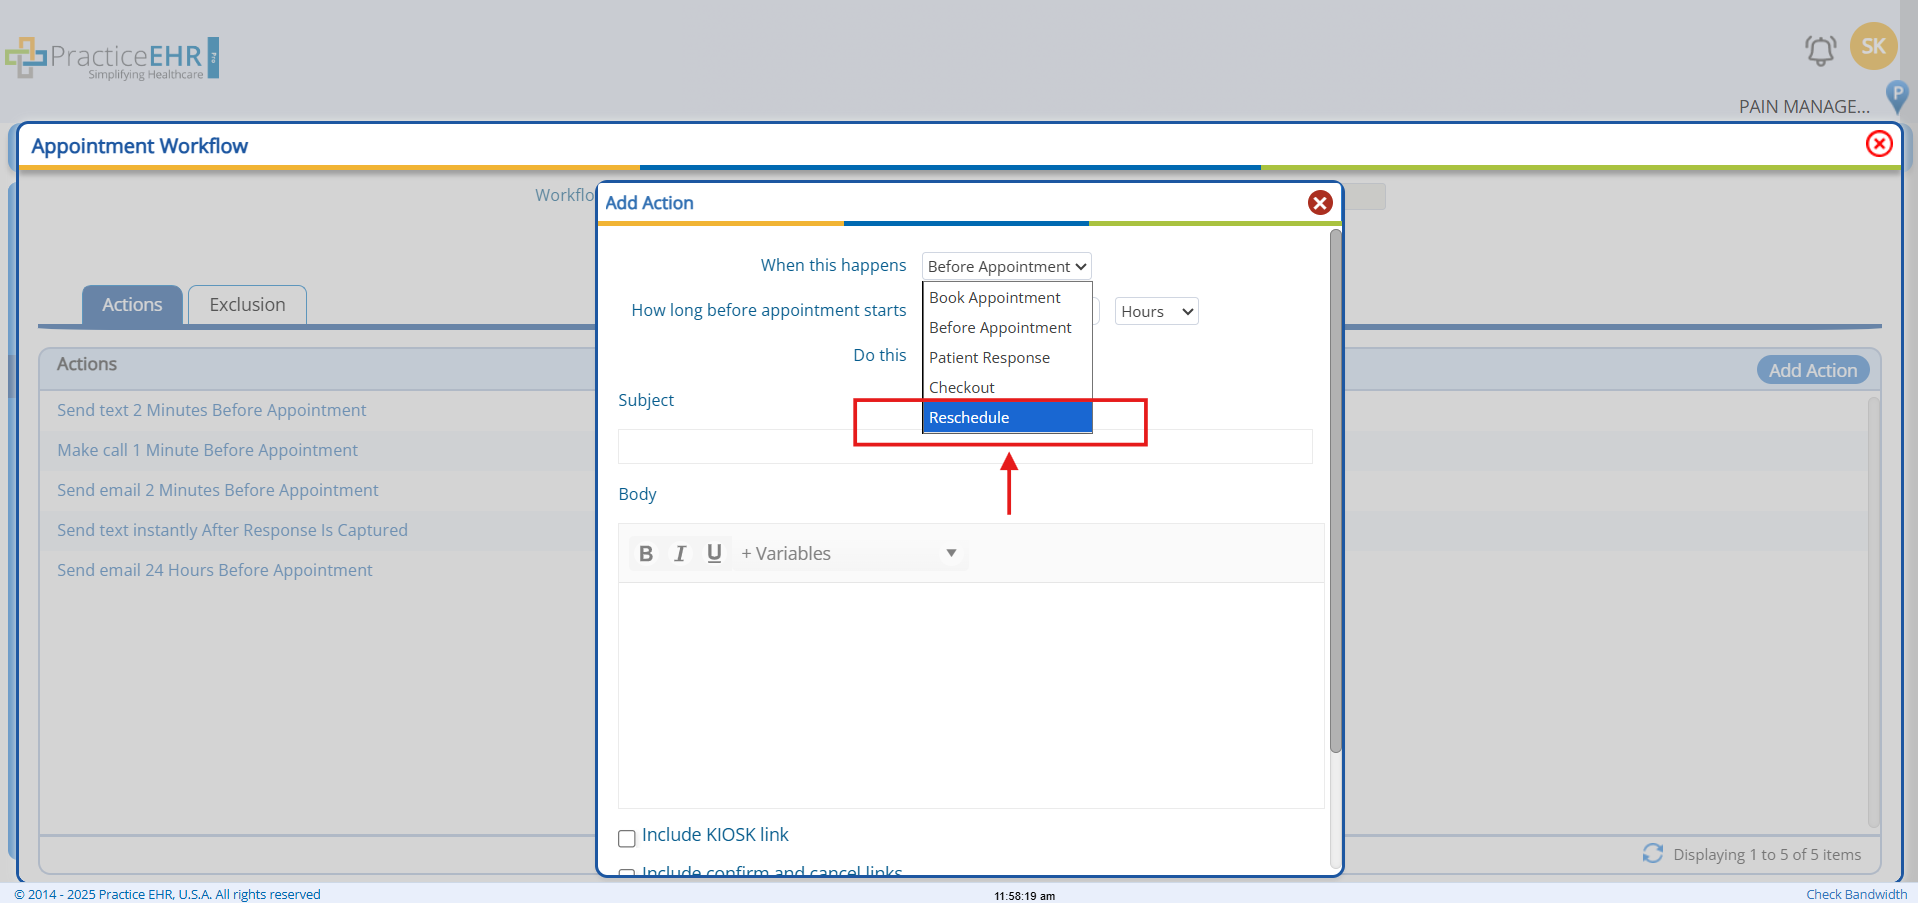This screenshot has height=903, width=1918.
Task: Close the Appointment Workflow window
Action: click(1879, 144)
